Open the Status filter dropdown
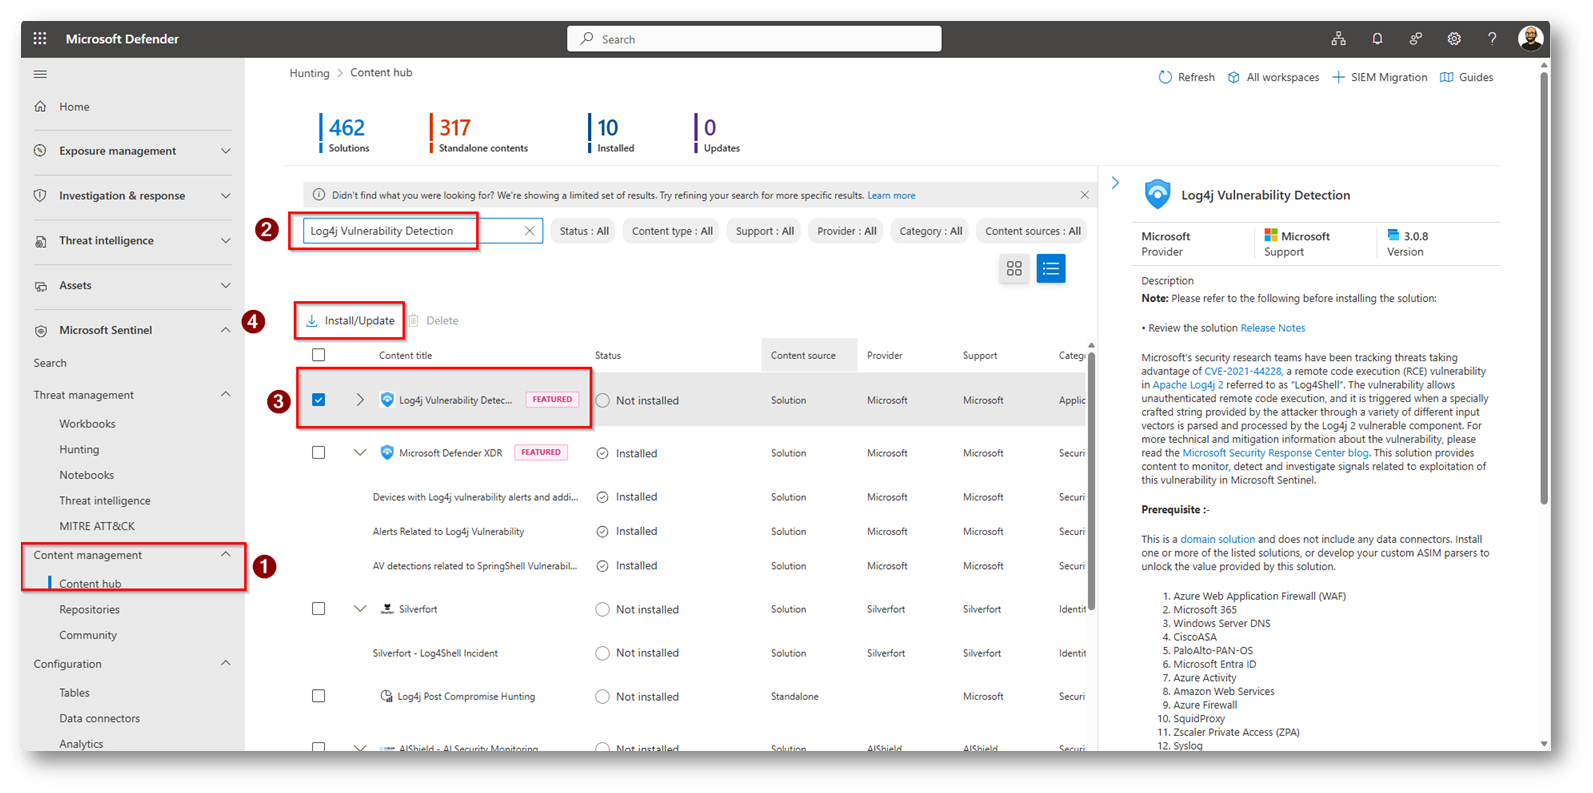The width and height of the screenshot is (1593, 793). (584, 231)
